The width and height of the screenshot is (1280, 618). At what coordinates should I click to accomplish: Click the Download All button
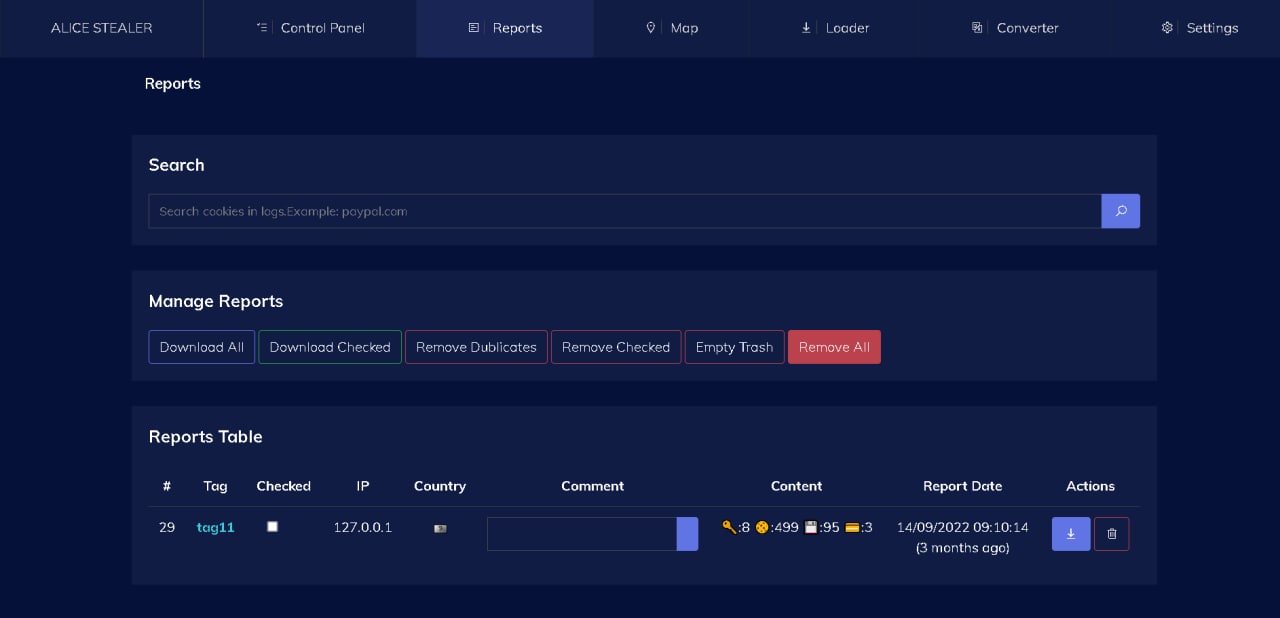(x=202, y=347)
